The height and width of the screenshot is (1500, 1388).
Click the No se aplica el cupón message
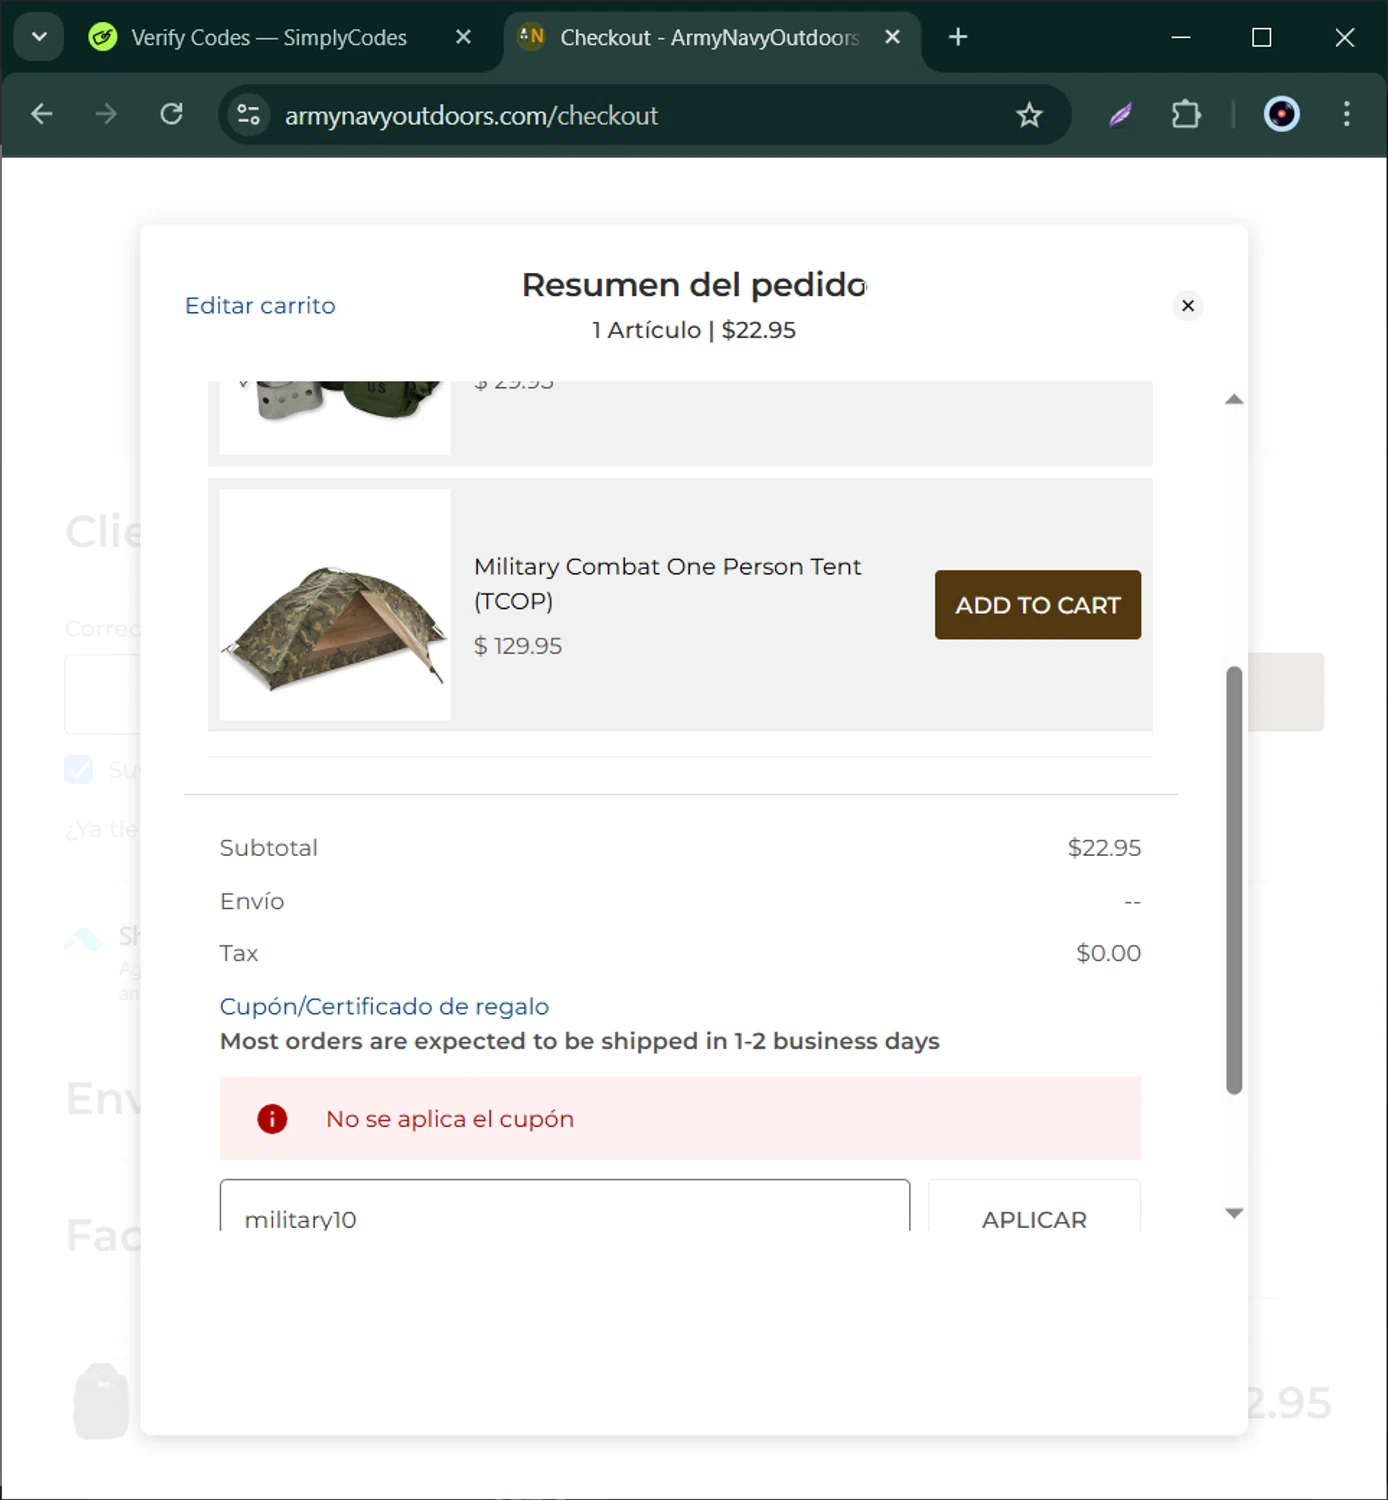pos(450,1119)
